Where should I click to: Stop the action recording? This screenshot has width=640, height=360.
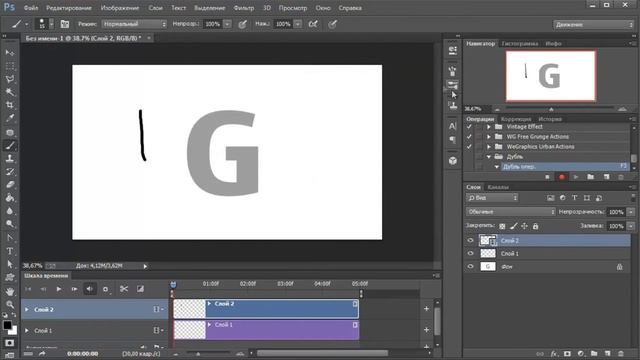tap(547, 177)
